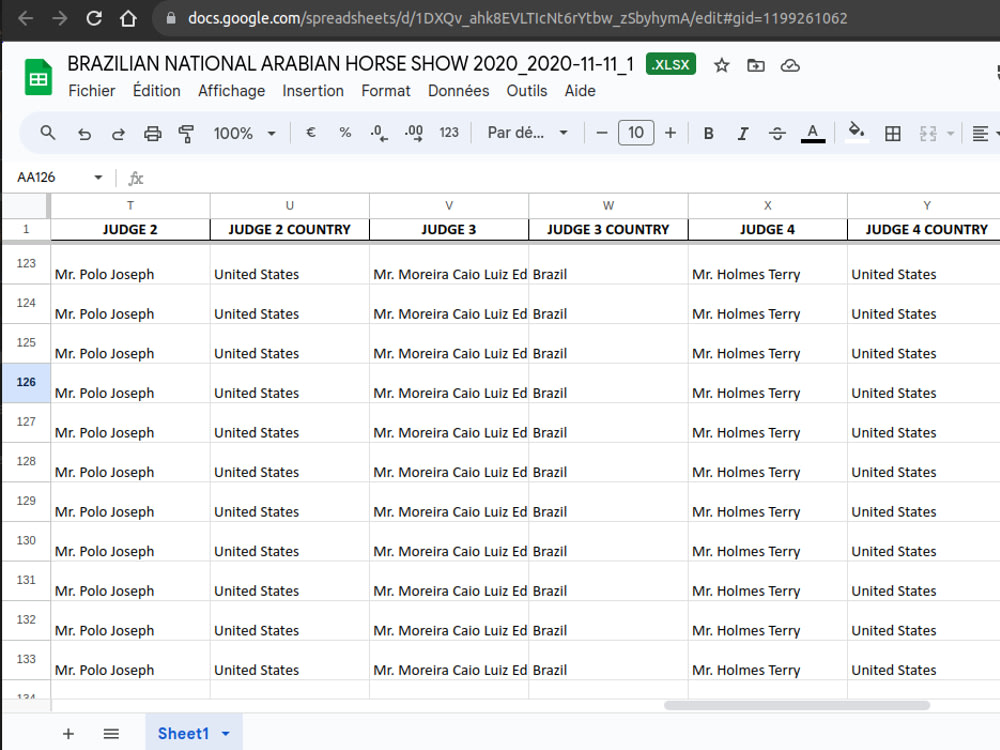The height and width of the screenshot is (750, 1000).
Task: Click the JUDGE 2 COUNTRY header cell
Action: 290,230
